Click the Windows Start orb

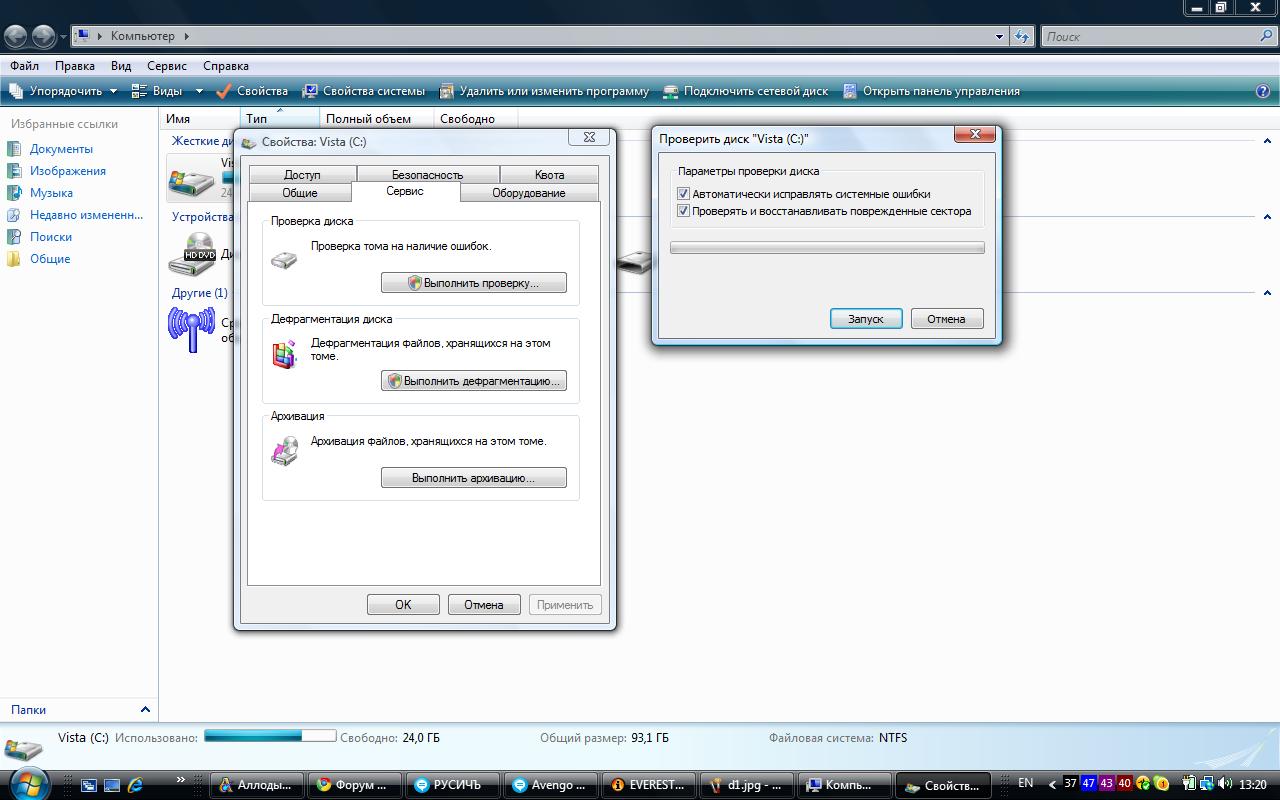tap(27, 783)
